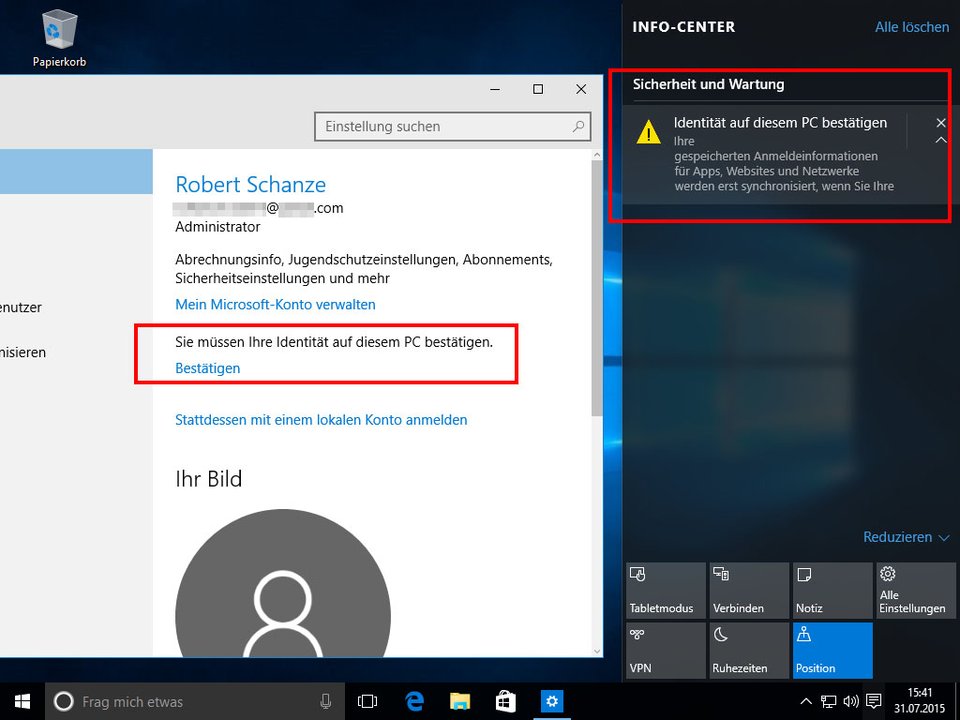This screenshot has width=960, height=720.
Task: Select the Einstellungen synchronisieren sidebar entry
Action: point(22,352)
